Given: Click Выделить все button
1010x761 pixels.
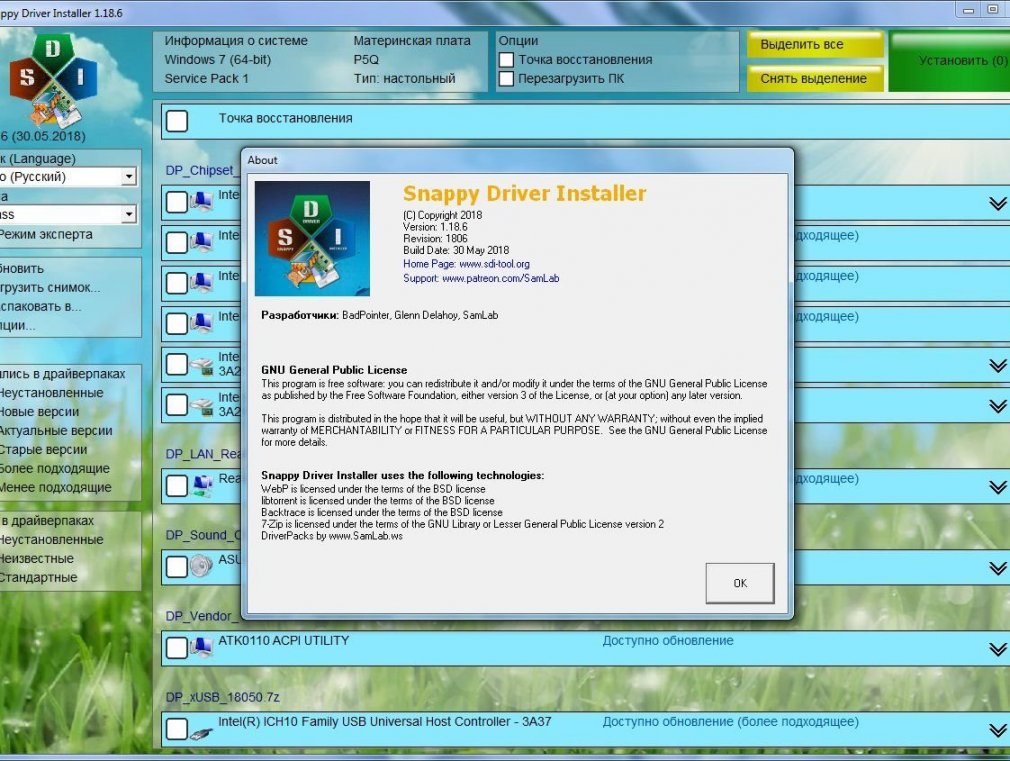Looking at the screenshot, I should point(815,44).
